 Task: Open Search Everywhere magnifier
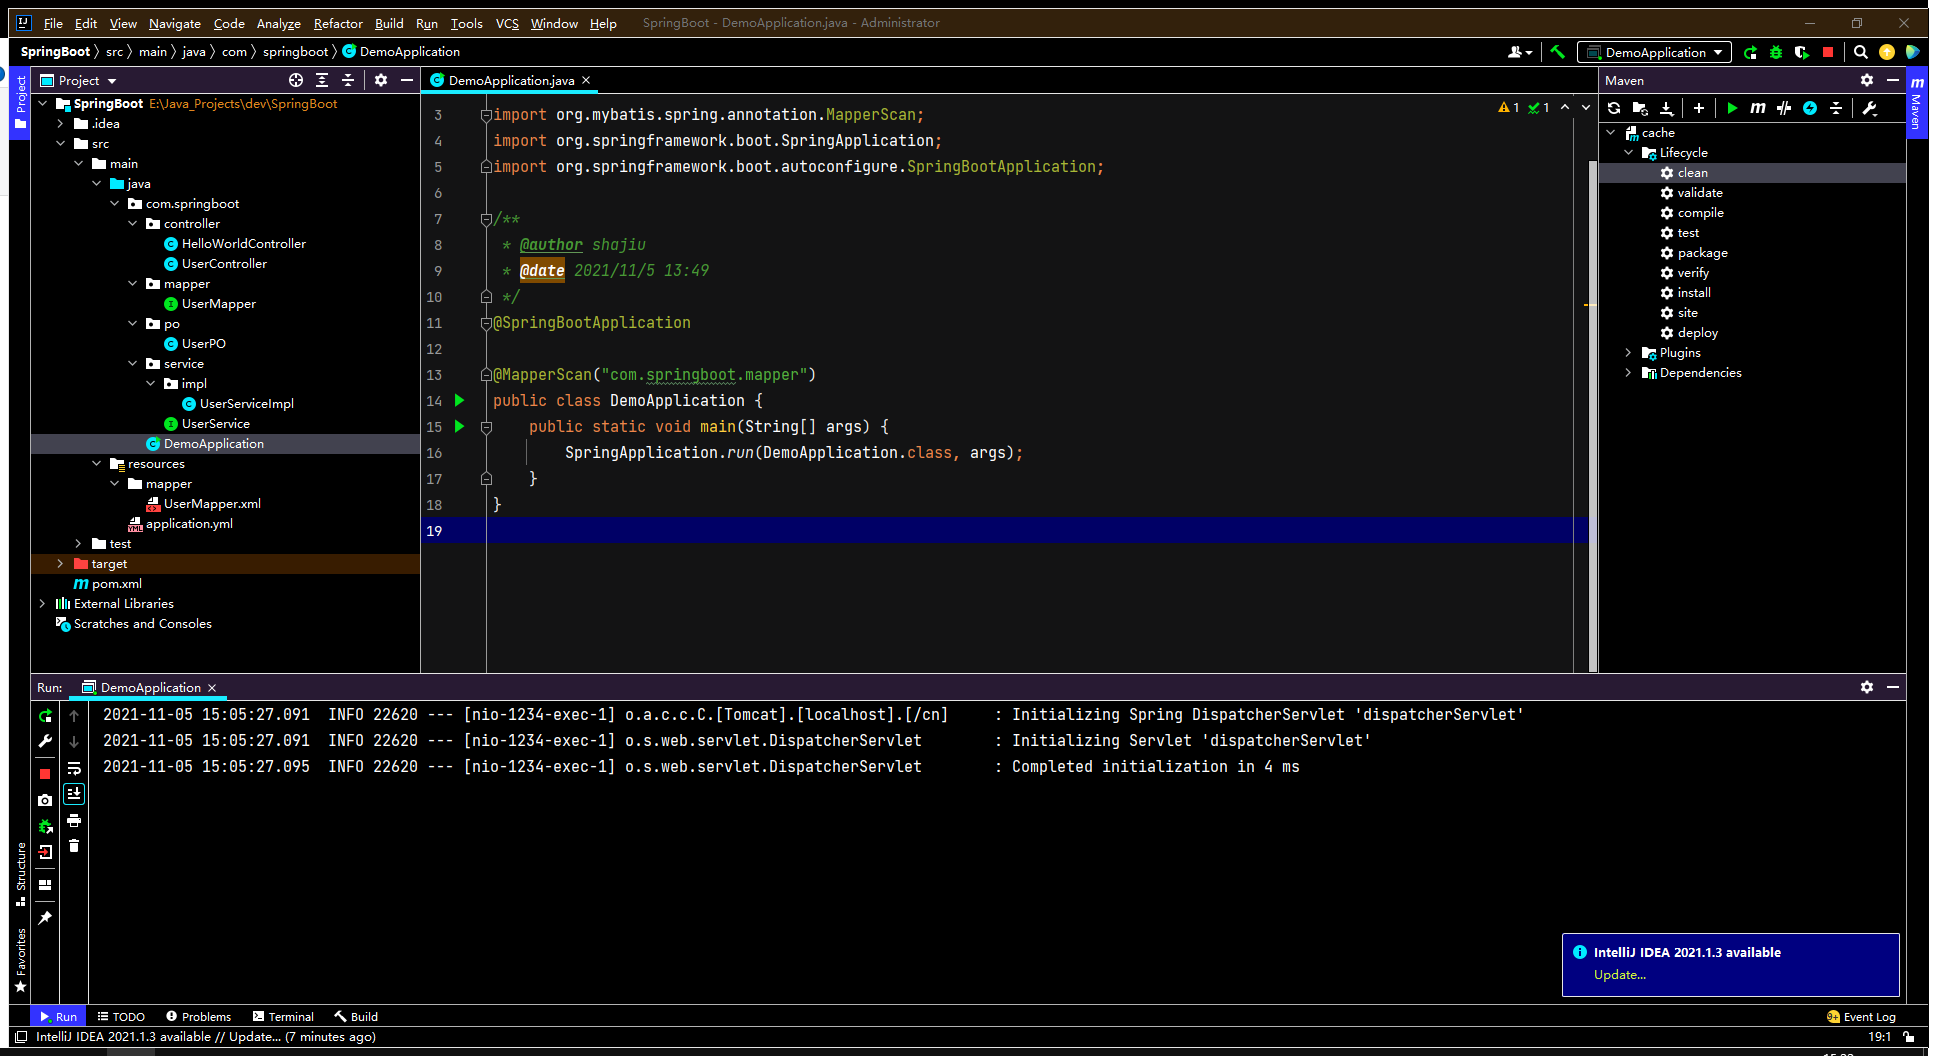1860,52
